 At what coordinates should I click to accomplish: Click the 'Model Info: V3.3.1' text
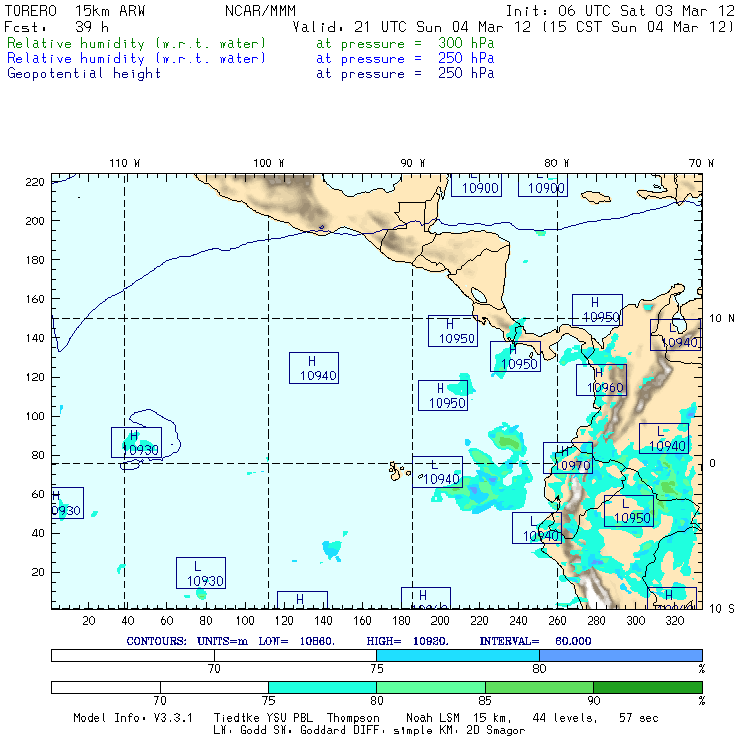click(133, 718)
